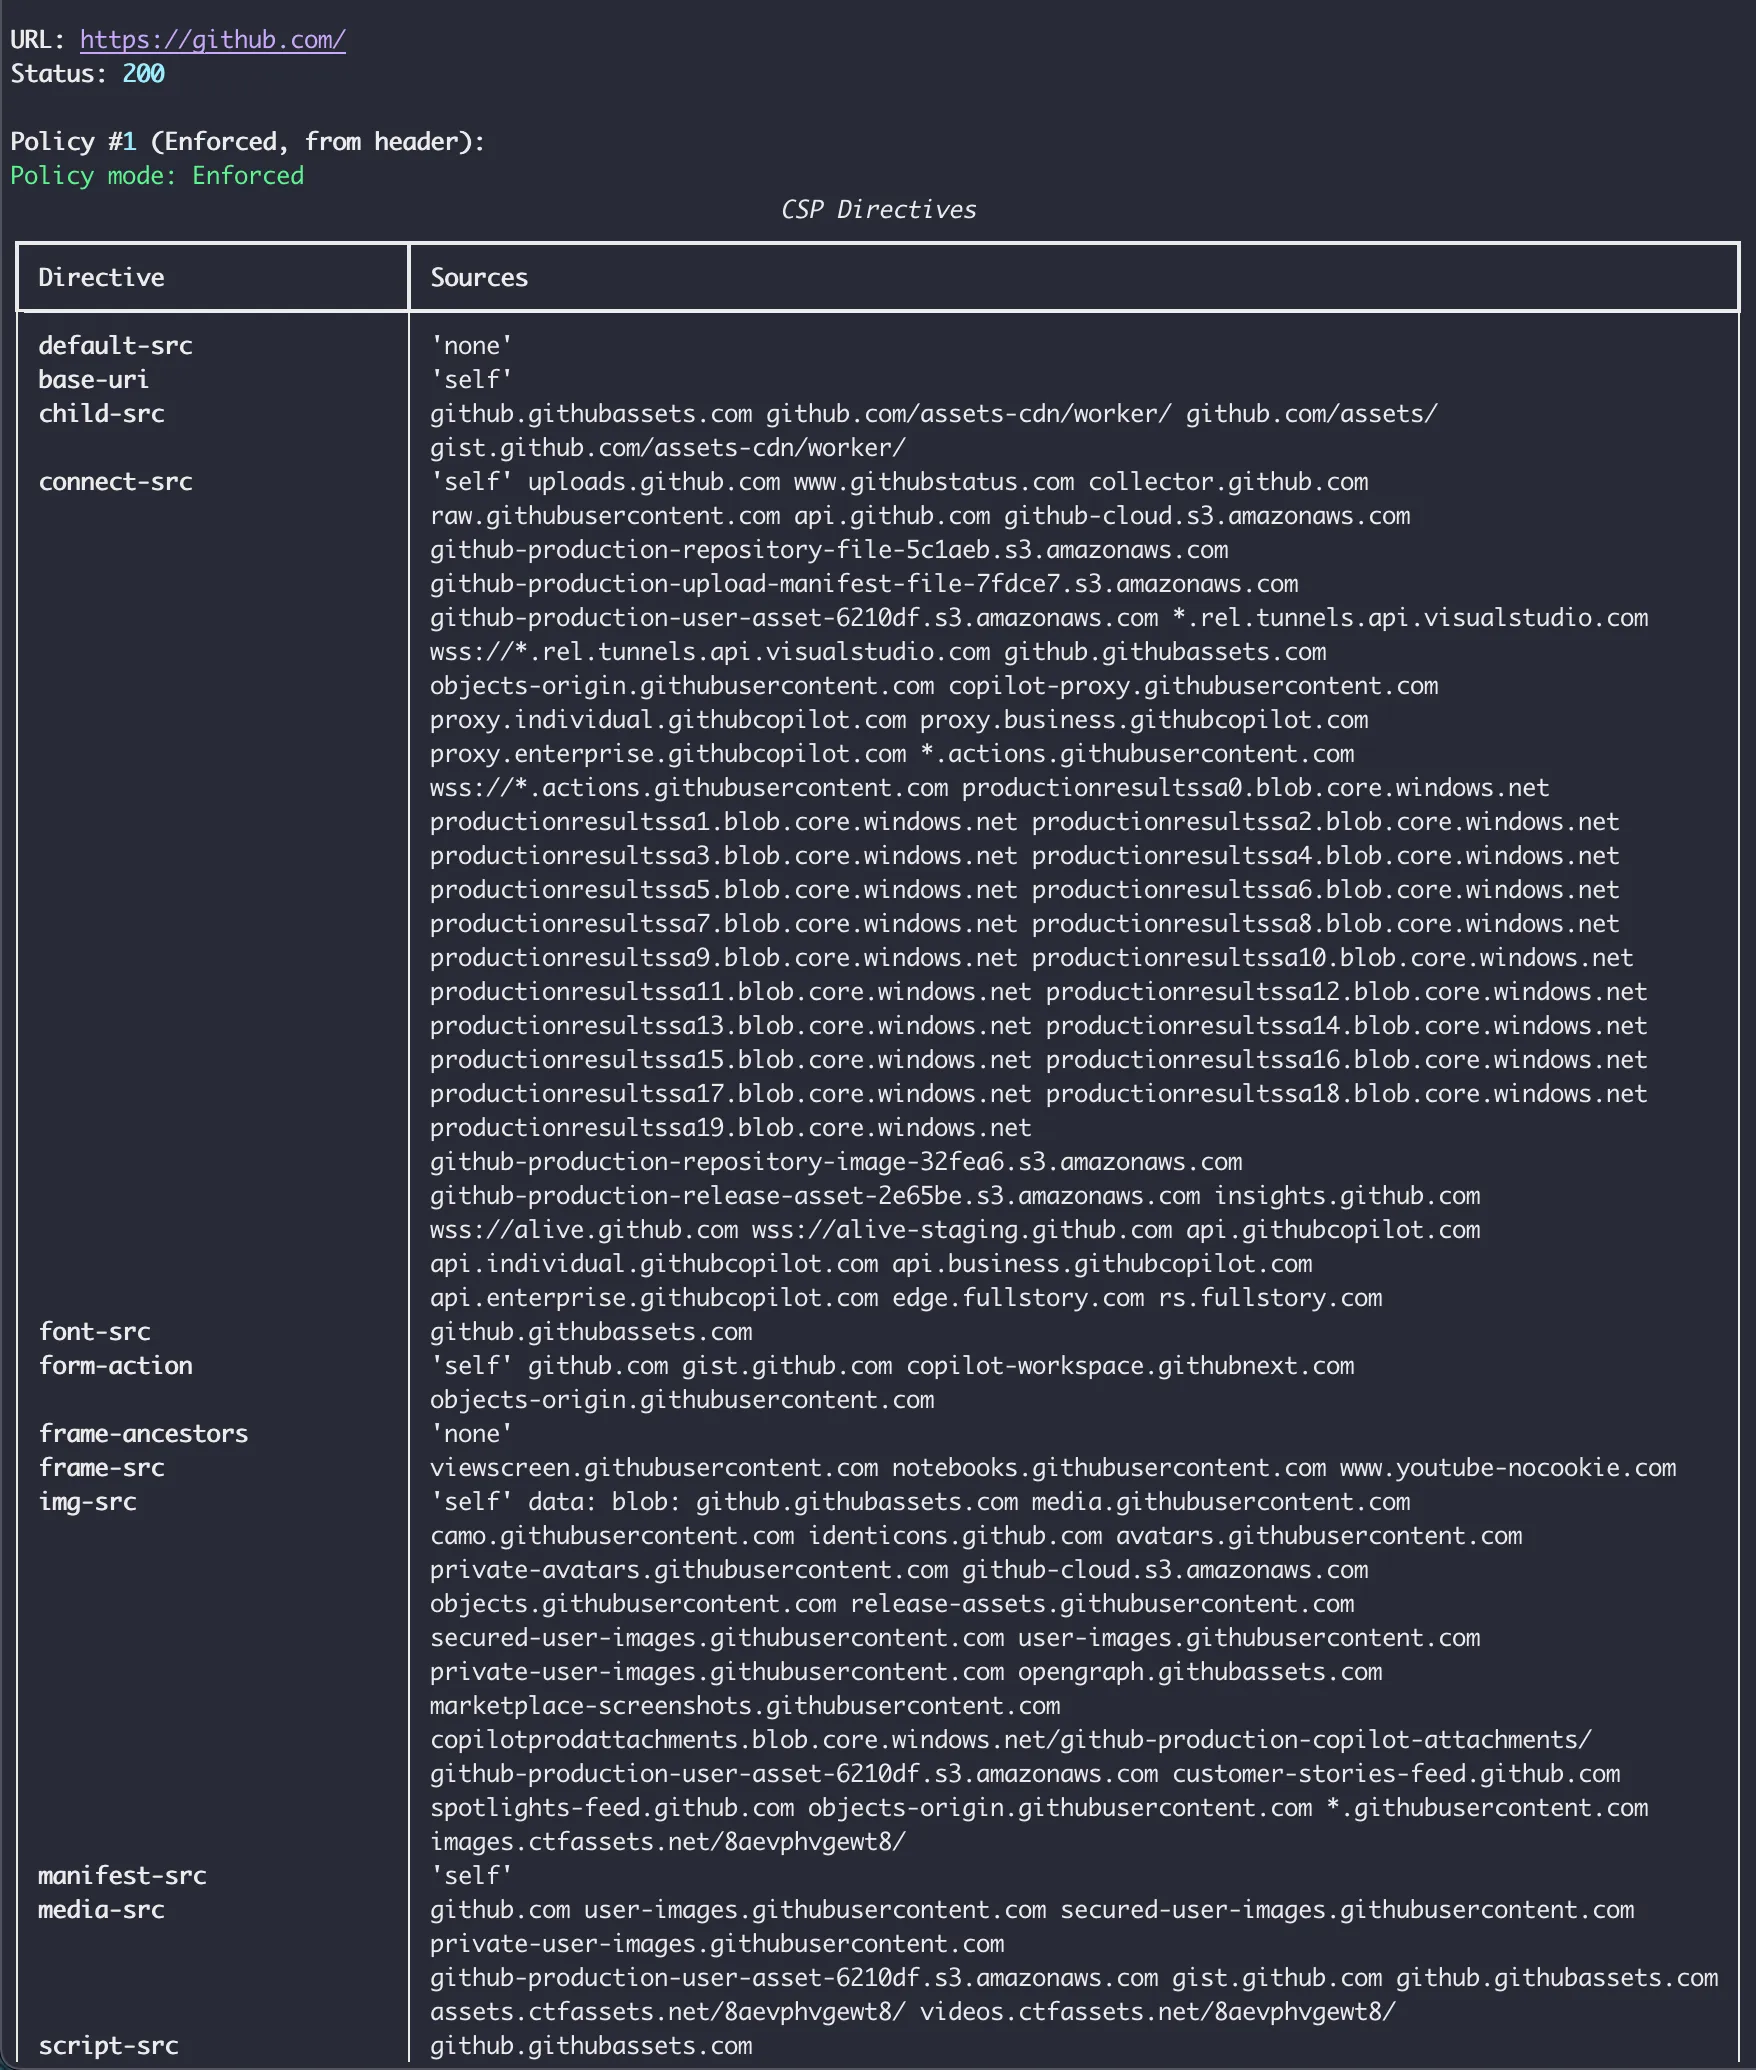Click the green 200 status code
Image resolution: width=1756 pixels, height=2070 pixels.
(143, 73)
